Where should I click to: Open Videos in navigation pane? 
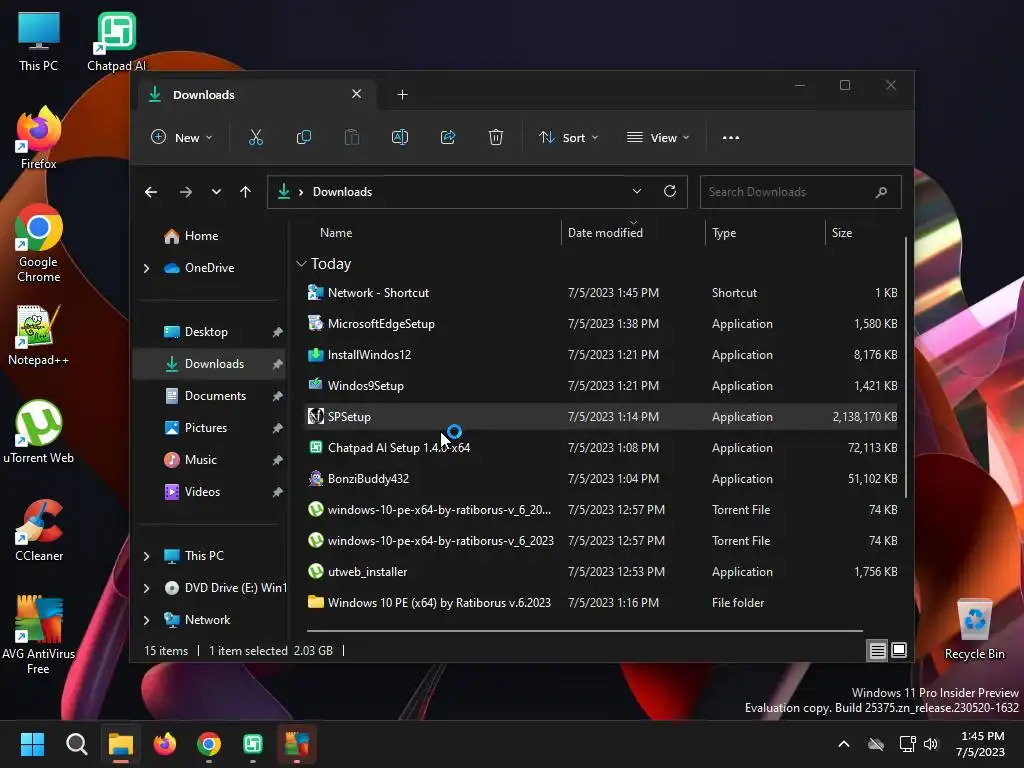pyautogui.click(x=202, y=492)
